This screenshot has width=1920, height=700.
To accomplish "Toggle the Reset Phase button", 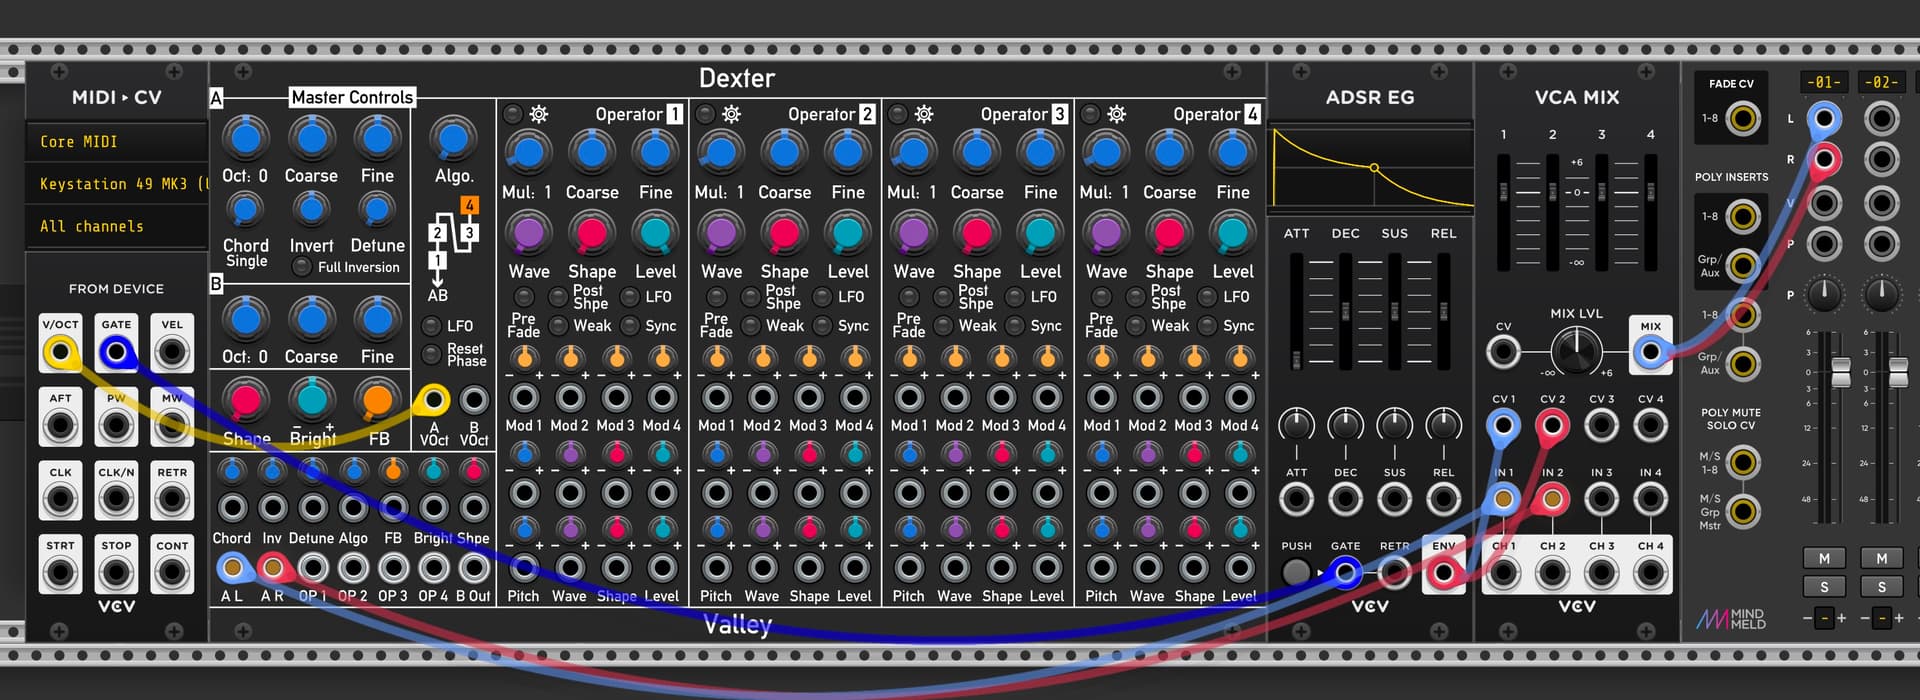I will tap(432, 354).
